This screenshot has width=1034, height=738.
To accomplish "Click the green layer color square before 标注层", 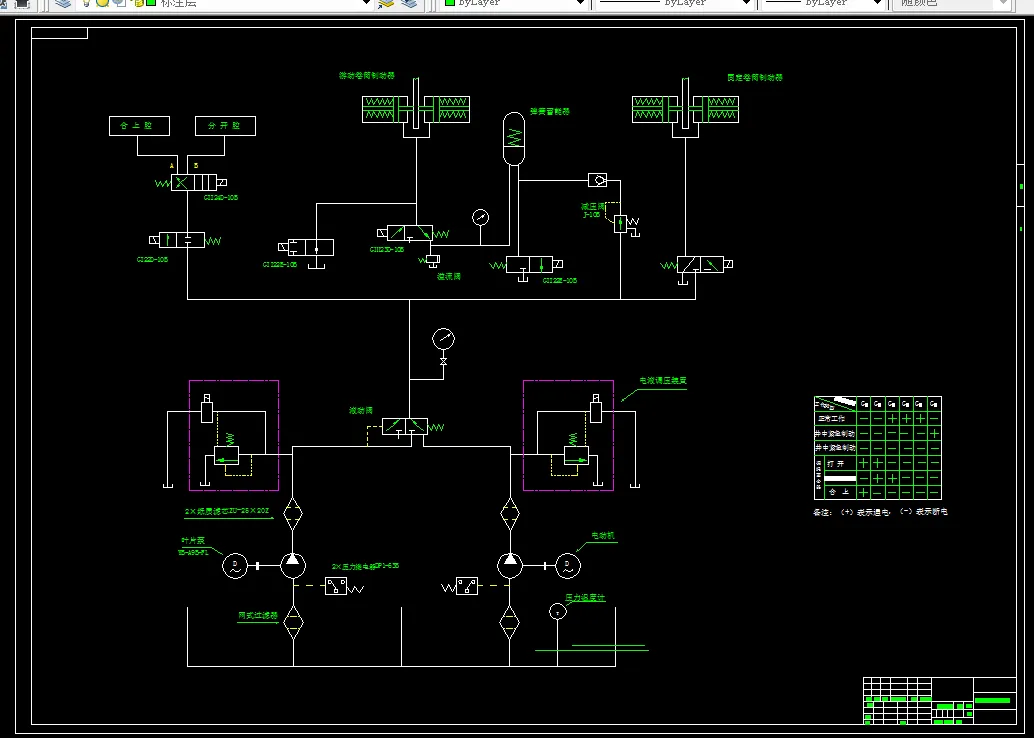I will pos(151,3).
